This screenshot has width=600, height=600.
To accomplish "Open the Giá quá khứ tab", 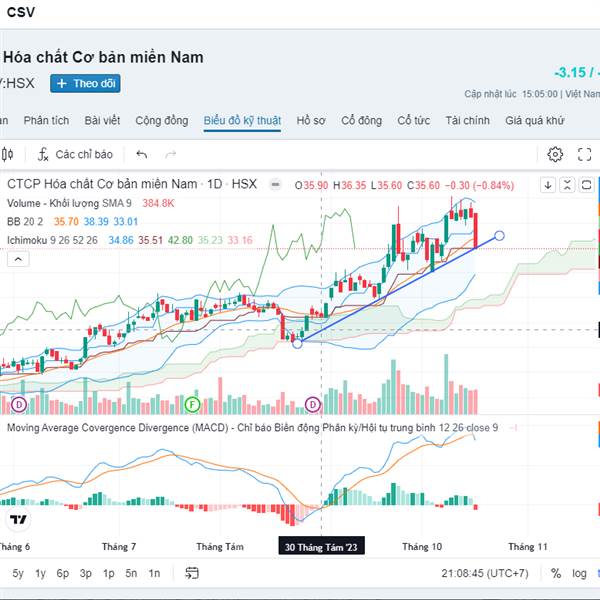I will point(535,121).
